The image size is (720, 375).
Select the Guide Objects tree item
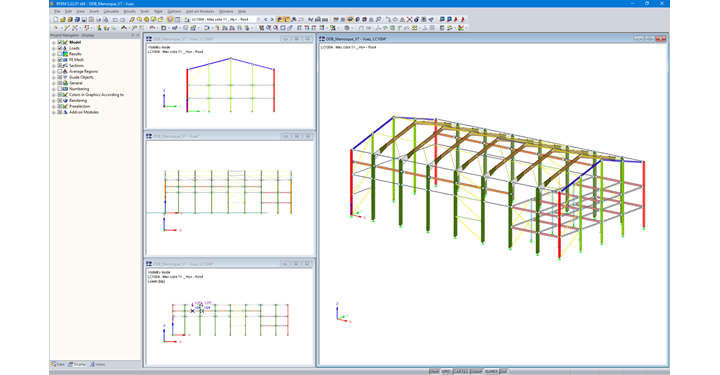(x=81, y=77)
